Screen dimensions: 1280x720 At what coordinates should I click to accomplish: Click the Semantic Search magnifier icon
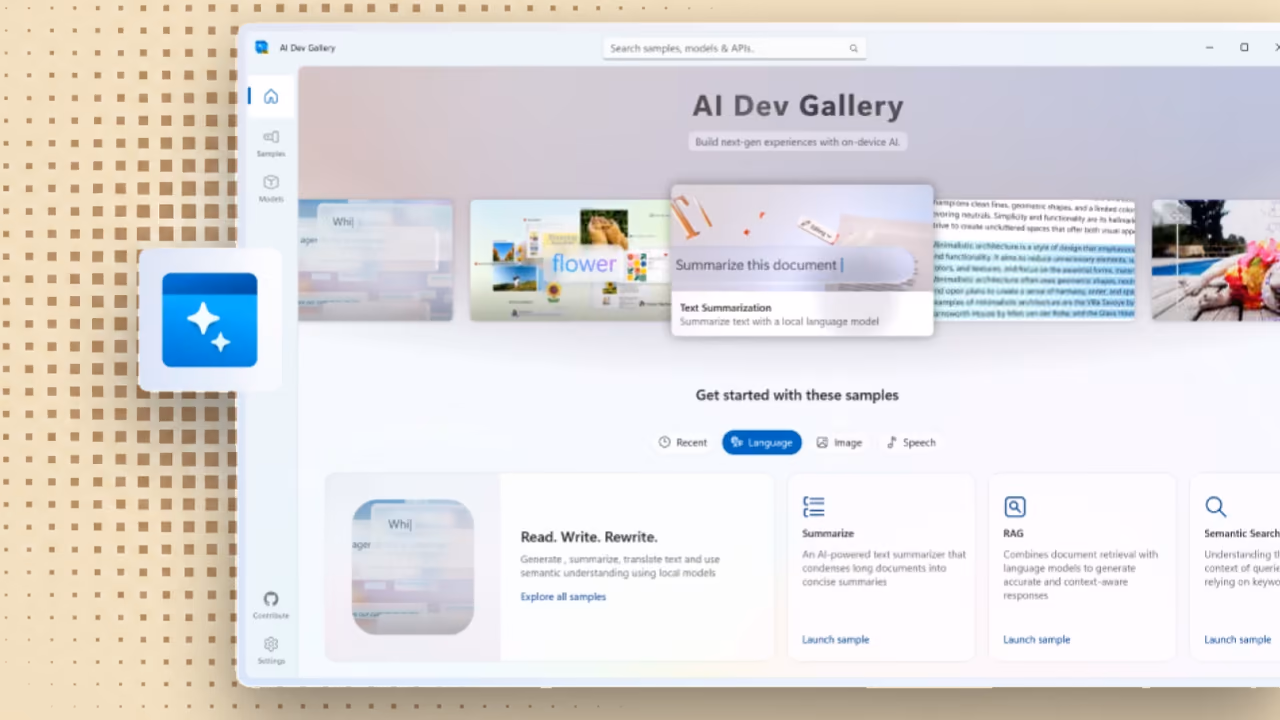(x=1215, y=507)
